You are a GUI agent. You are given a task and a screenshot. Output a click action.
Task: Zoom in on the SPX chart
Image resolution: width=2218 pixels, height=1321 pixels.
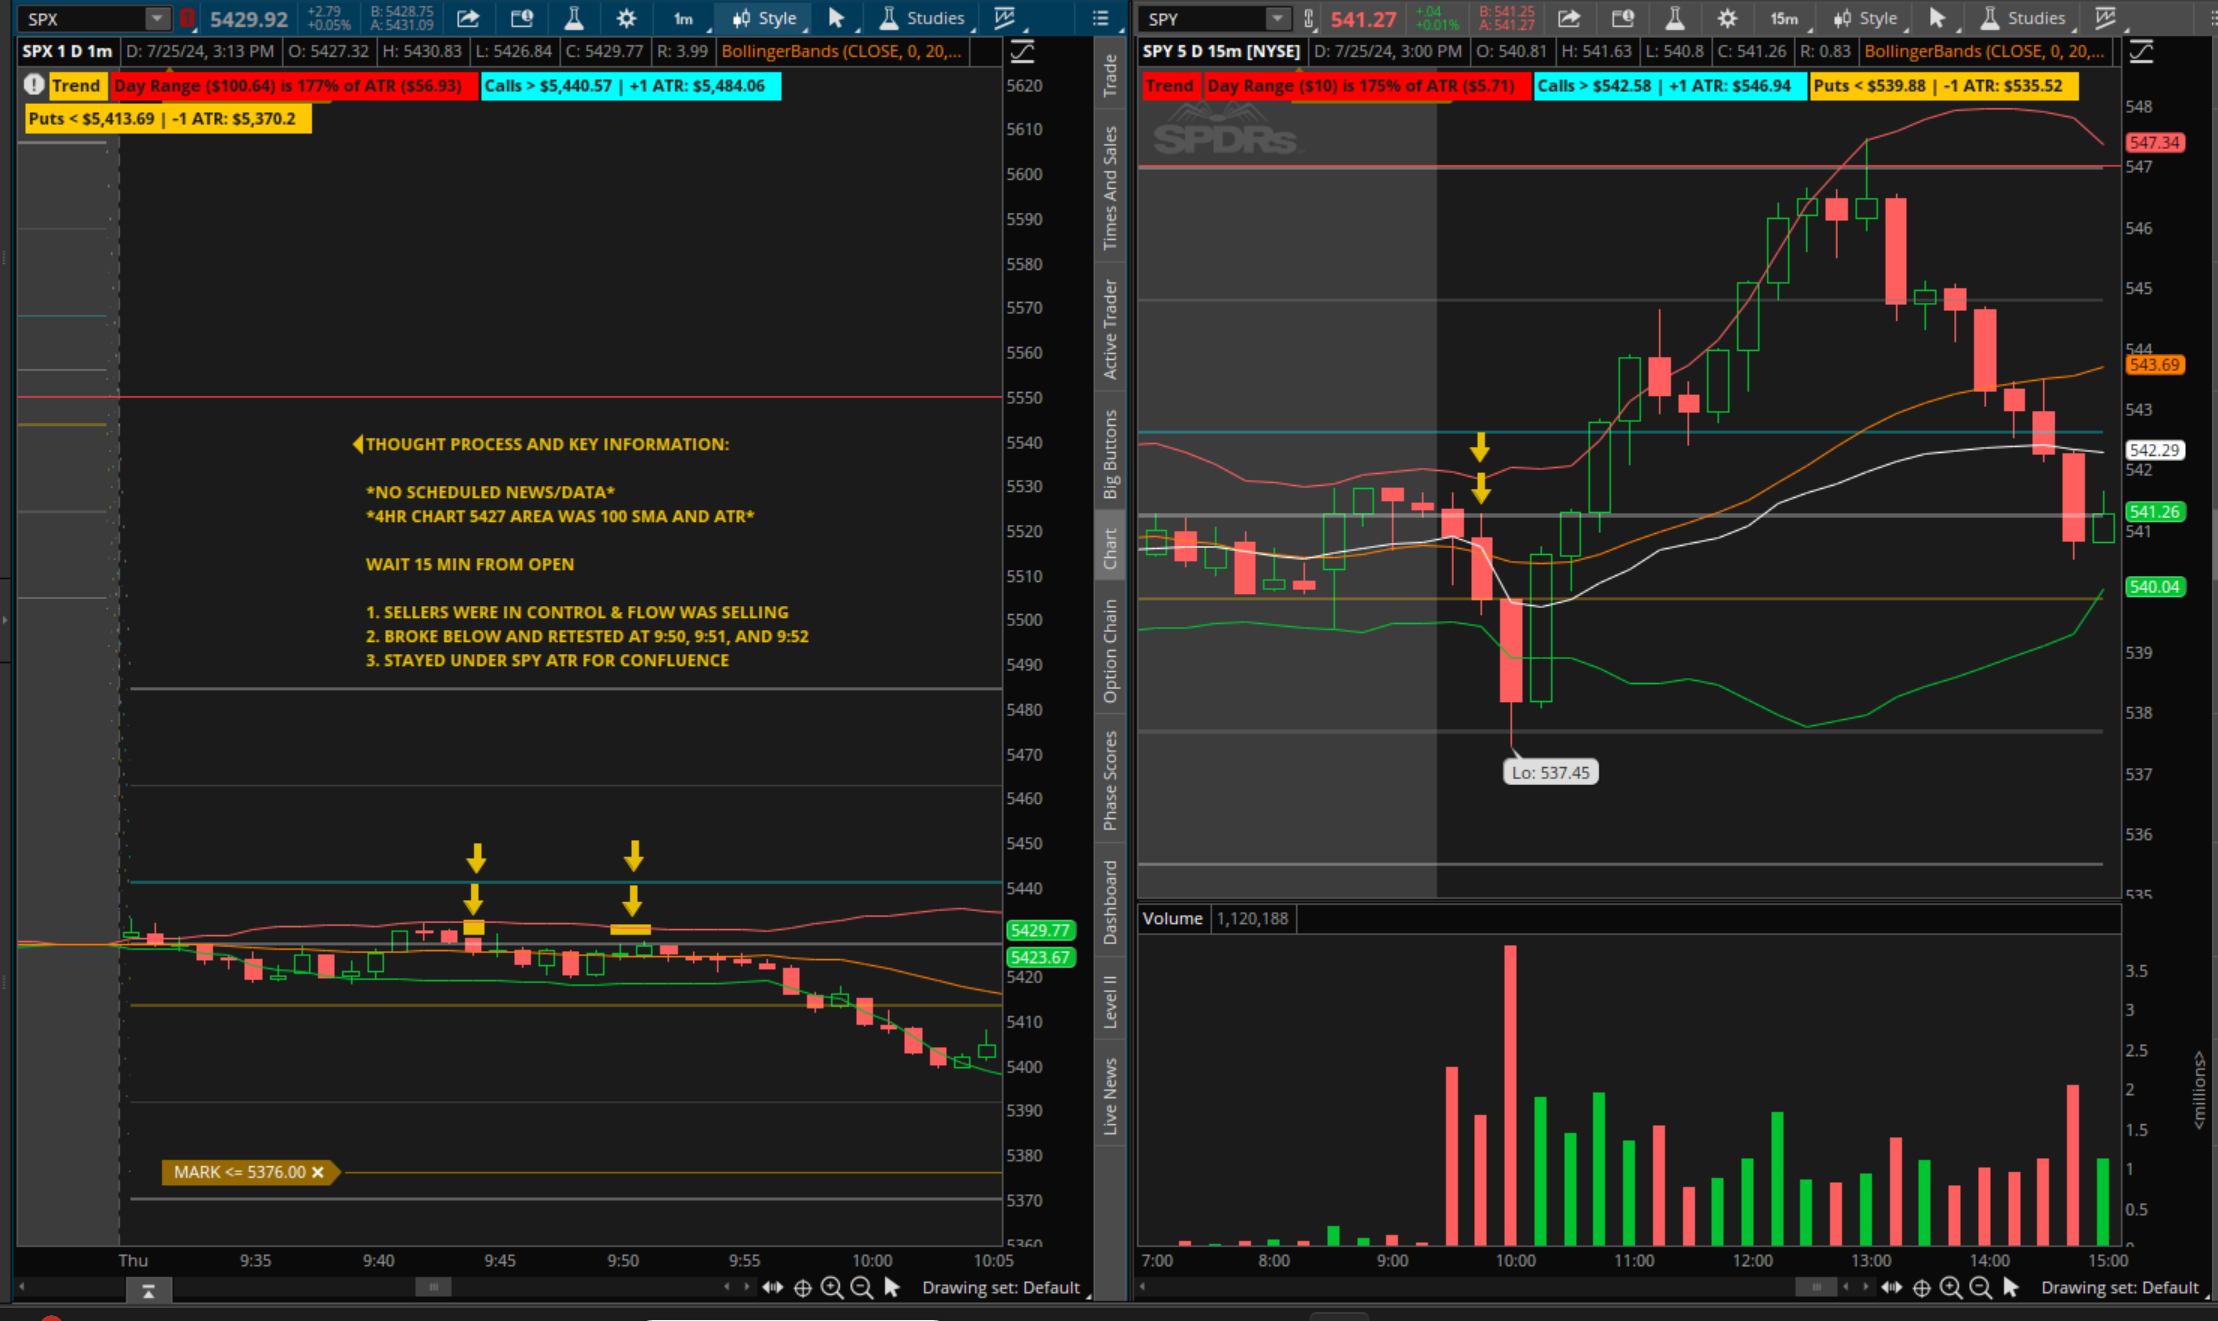click(x=832, y=1288)
